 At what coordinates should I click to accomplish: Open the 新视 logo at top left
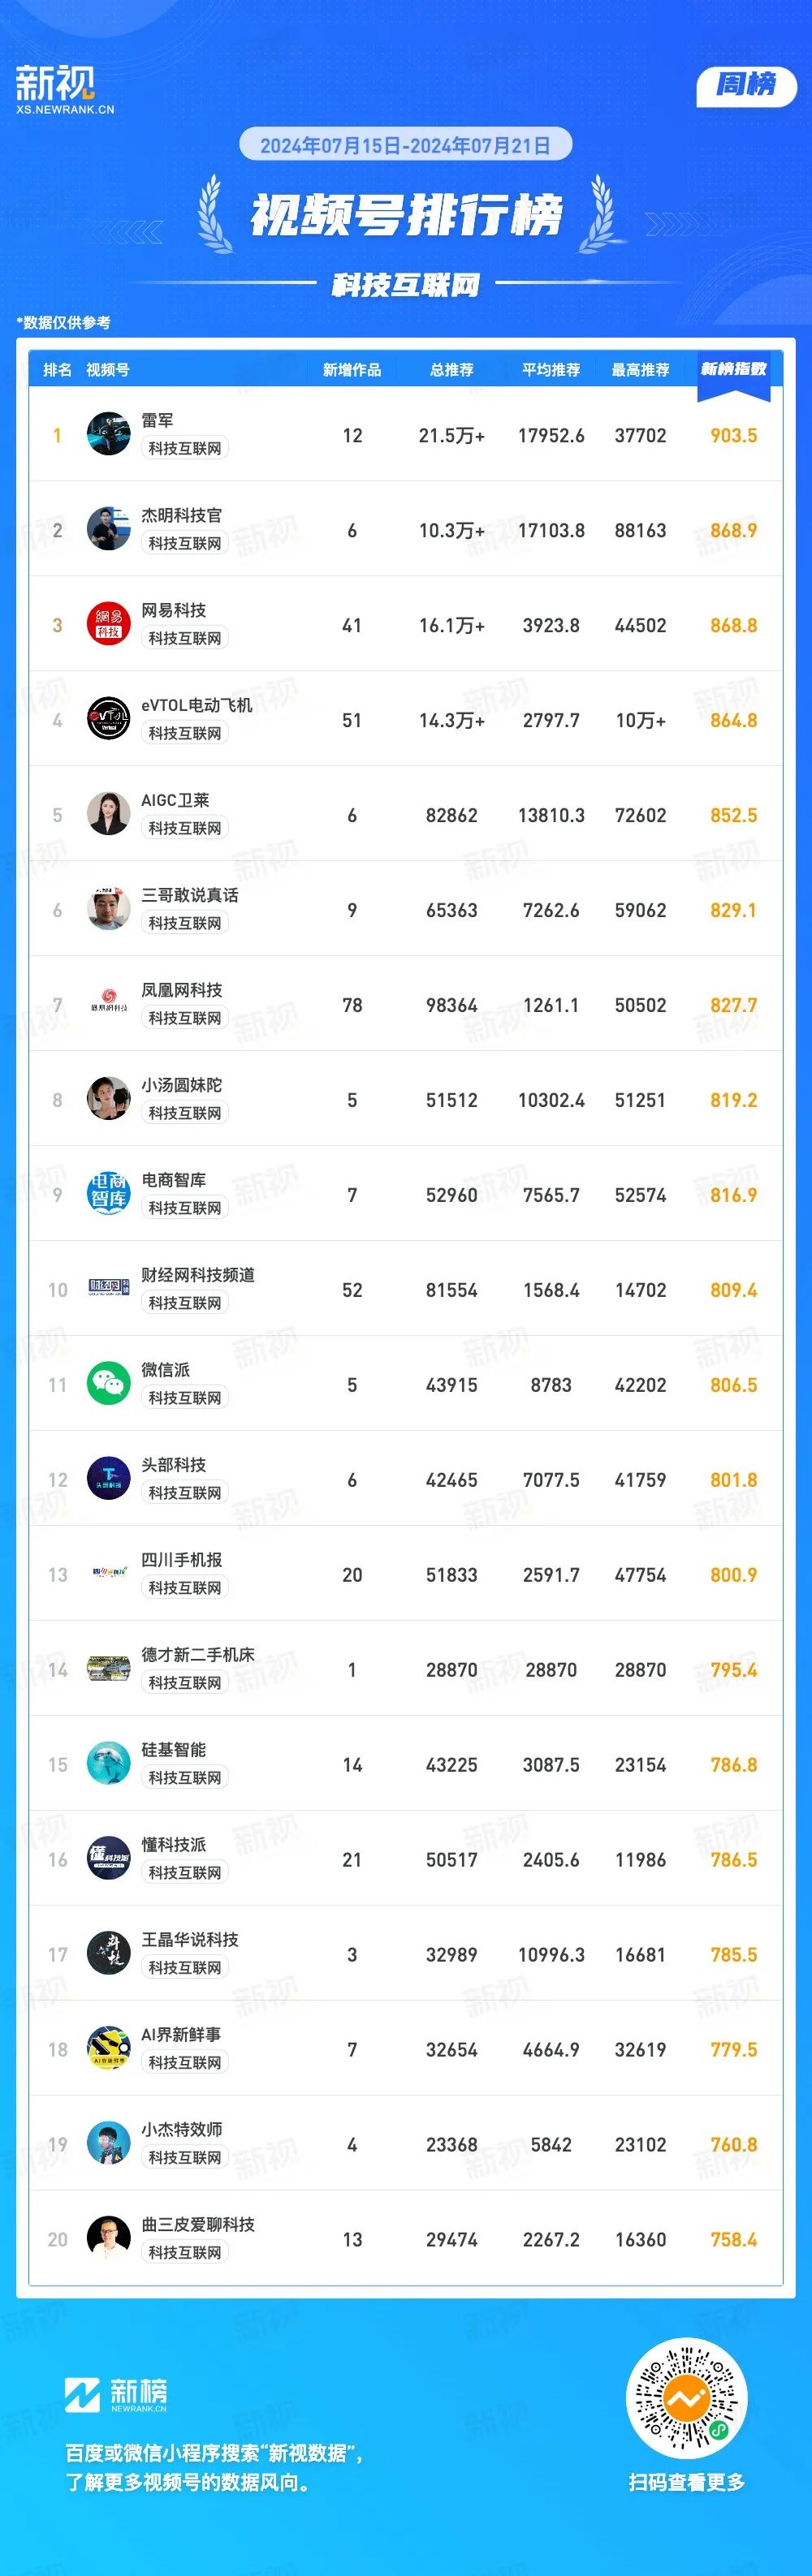point(65,89)
